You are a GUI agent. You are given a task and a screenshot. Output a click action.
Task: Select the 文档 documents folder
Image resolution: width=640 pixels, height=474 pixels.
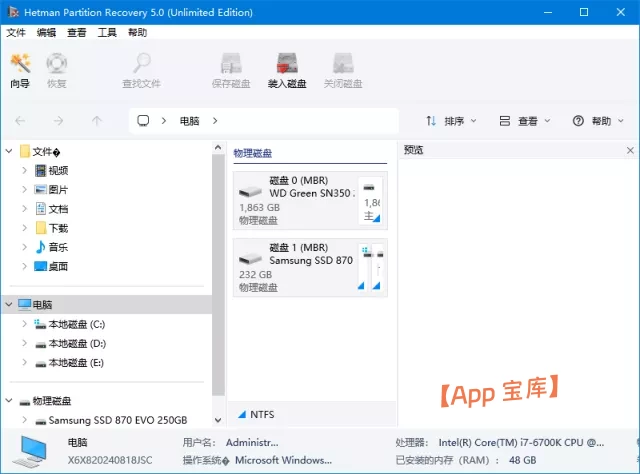51,209
